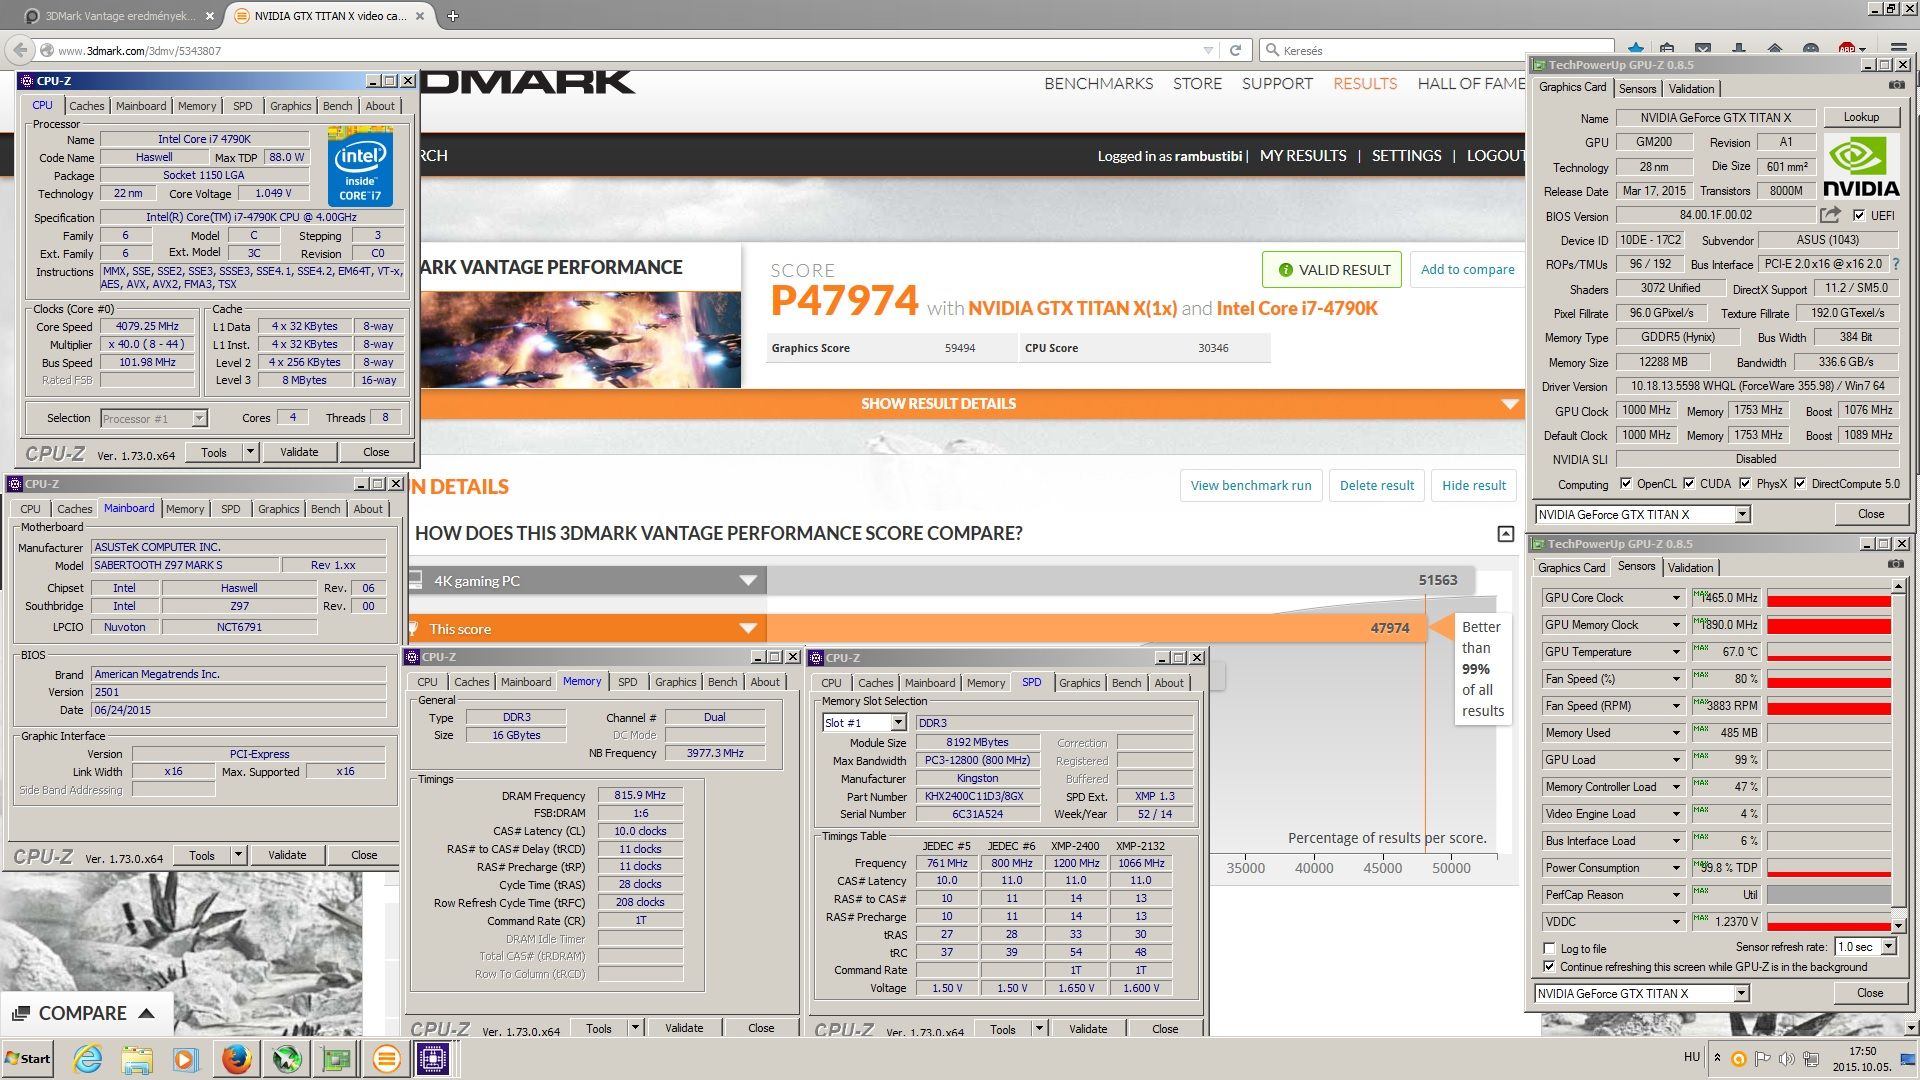The height and width of the screenshot is (1080, 1920).
Task: Open Validation tab in upper GPU-Z window
Action: click(1691, 89)
